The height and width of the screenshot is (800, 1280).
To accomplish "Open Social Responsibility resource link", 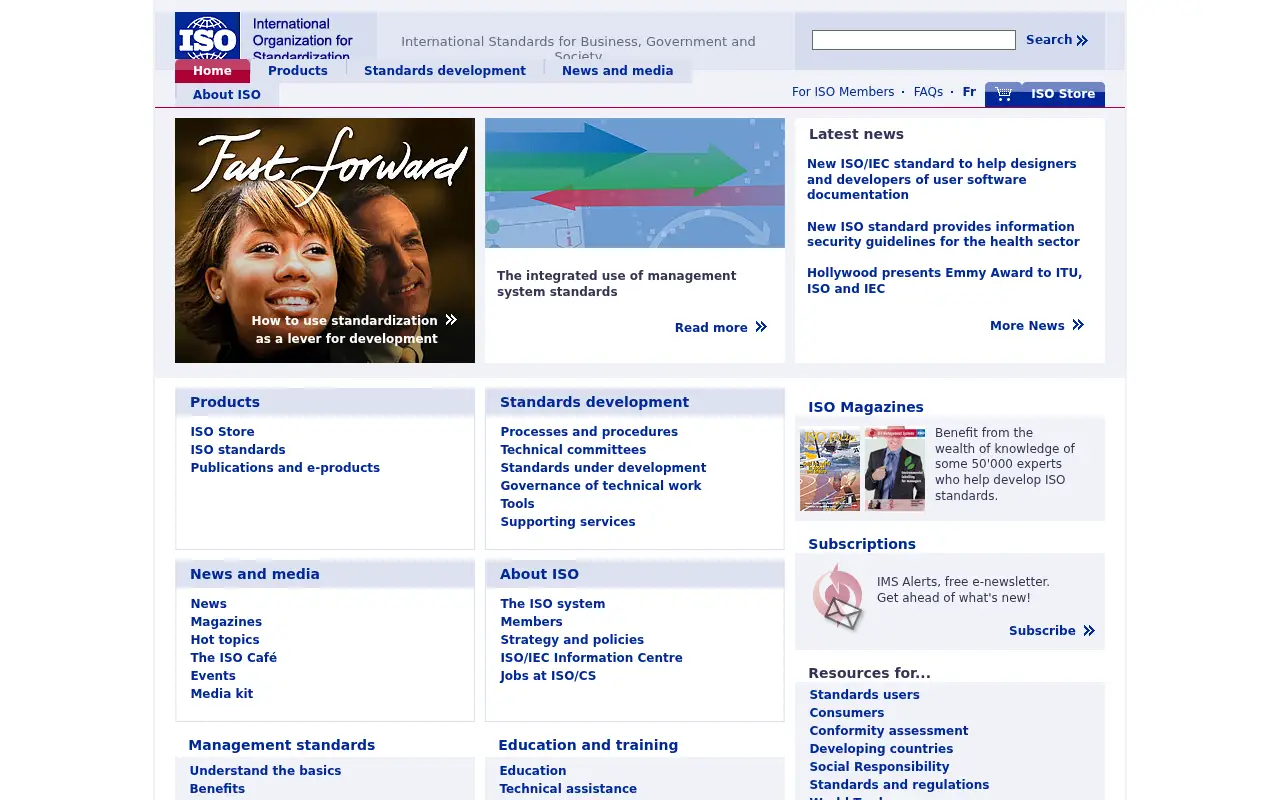I will click(880, 767).
